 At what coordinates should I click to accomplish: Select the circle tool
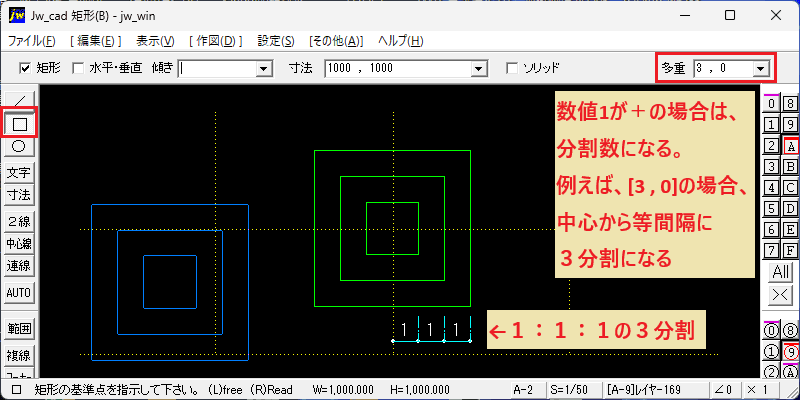19,147
